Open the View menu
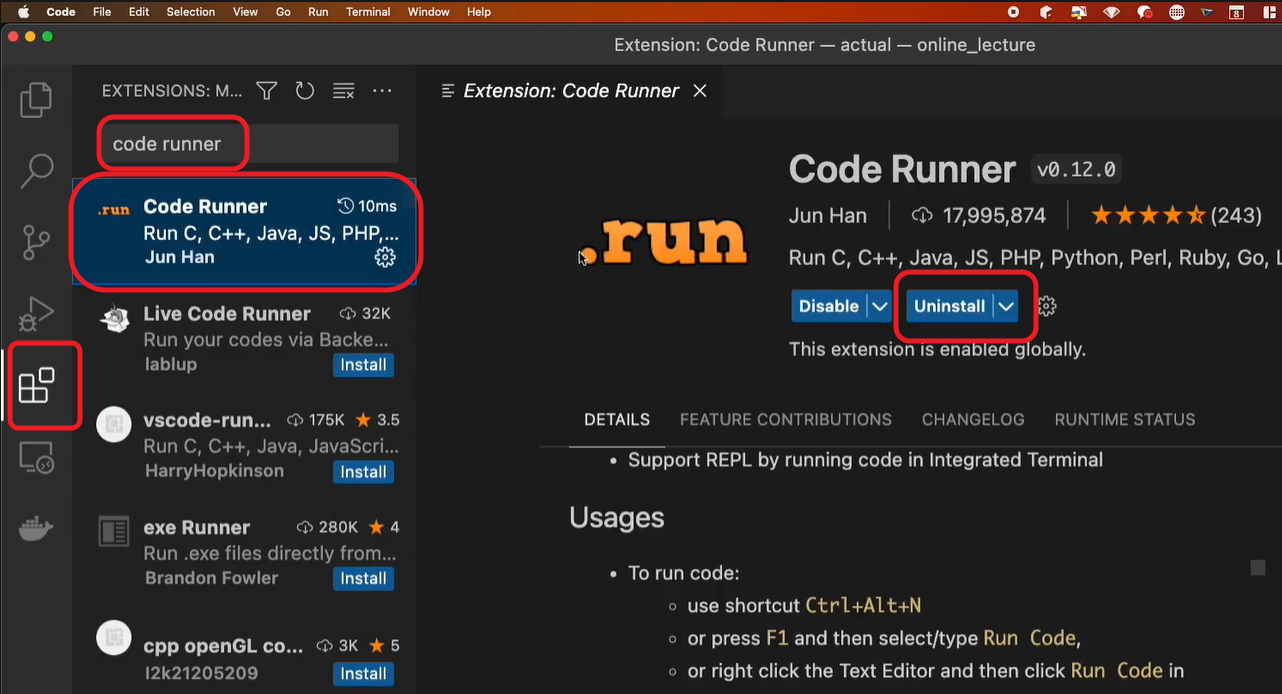Screen dimensions: 1282x694 (245, 12)
